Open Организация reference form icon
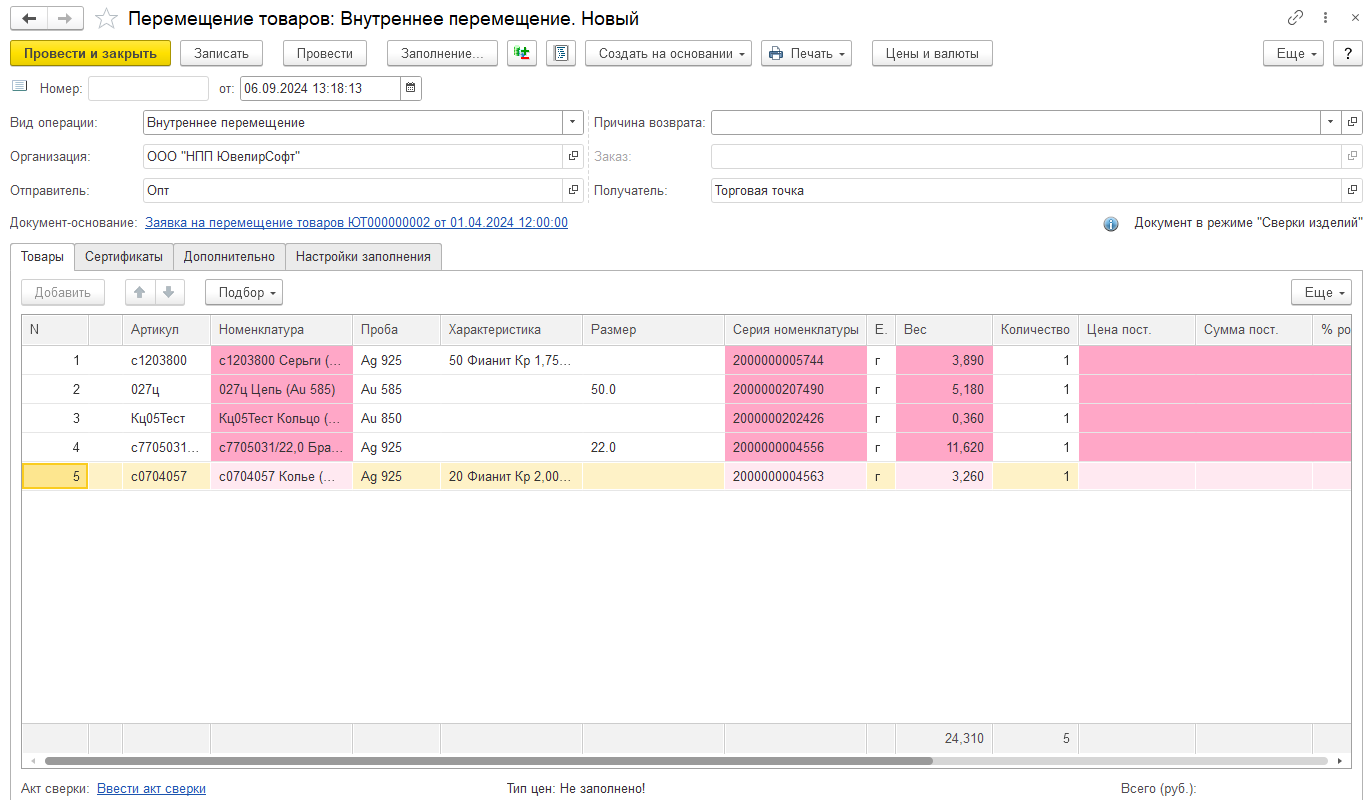Viewport: 1364px width, 807px height. coord(574,156)
